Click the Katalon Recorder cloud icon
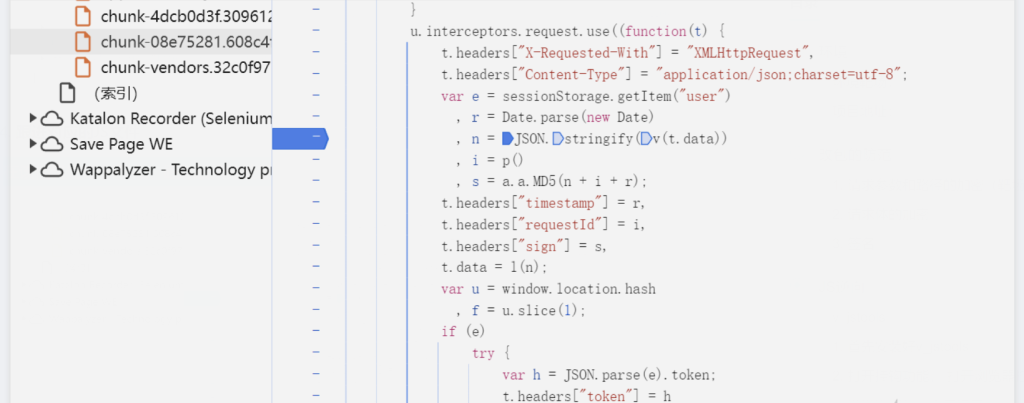The height and width of the screenshot is (403, 1024). [53, 119]
